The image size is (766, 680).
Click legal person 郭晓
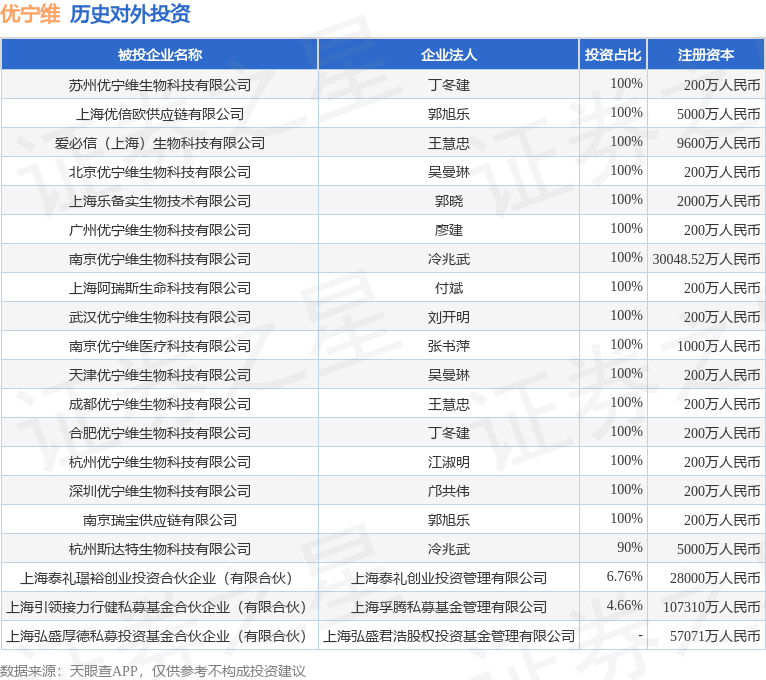click(448, 201)
